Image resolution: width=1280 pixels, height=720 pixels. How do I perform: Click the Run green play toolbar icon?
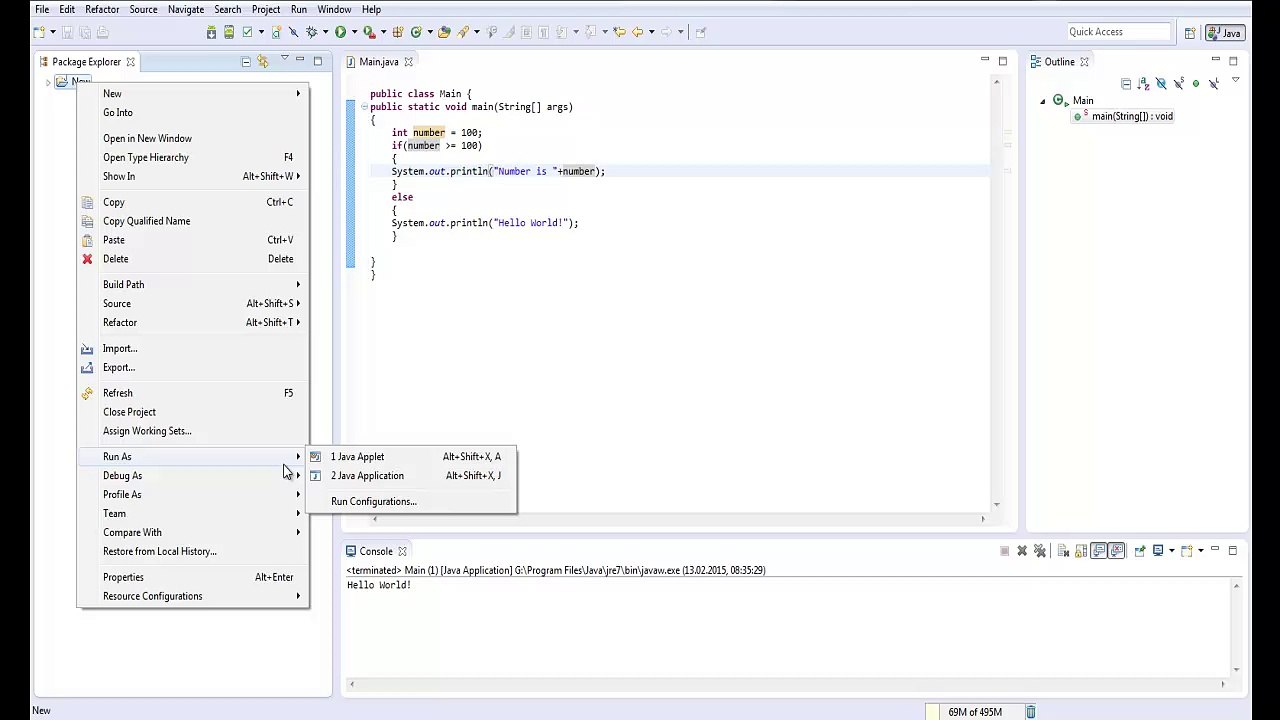click(340, 32)
